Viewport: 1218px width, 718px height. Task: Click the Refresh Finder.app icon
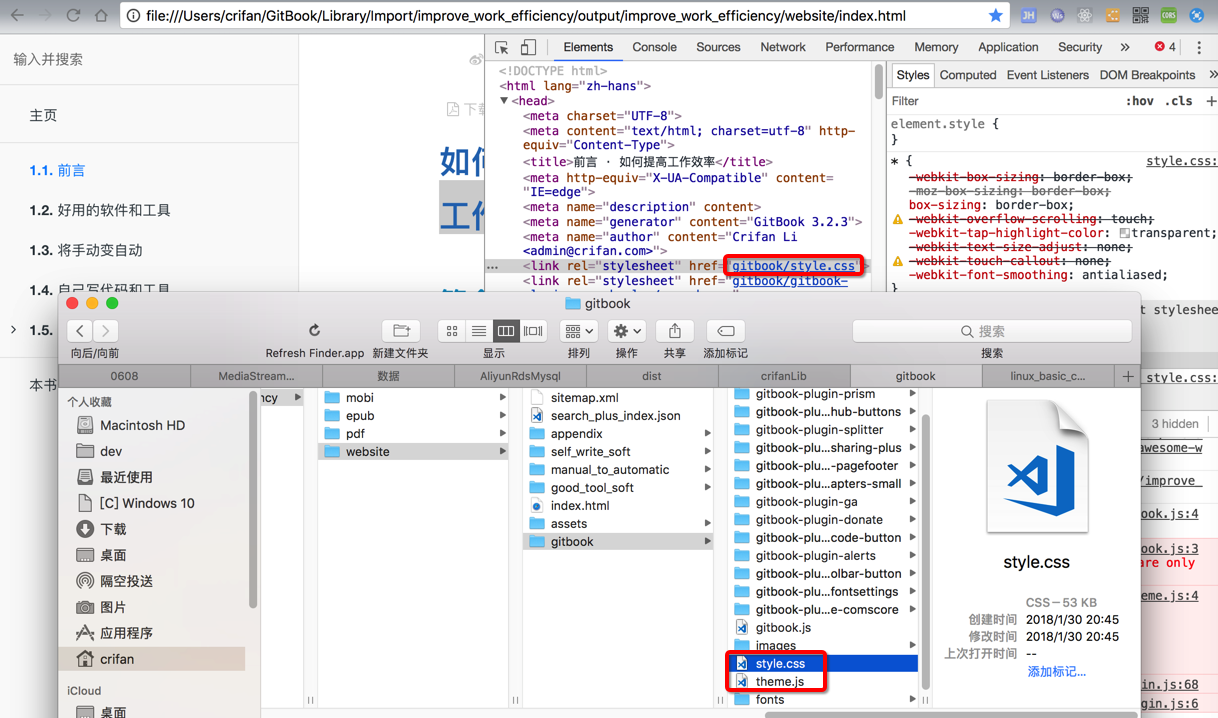(314, 331)
